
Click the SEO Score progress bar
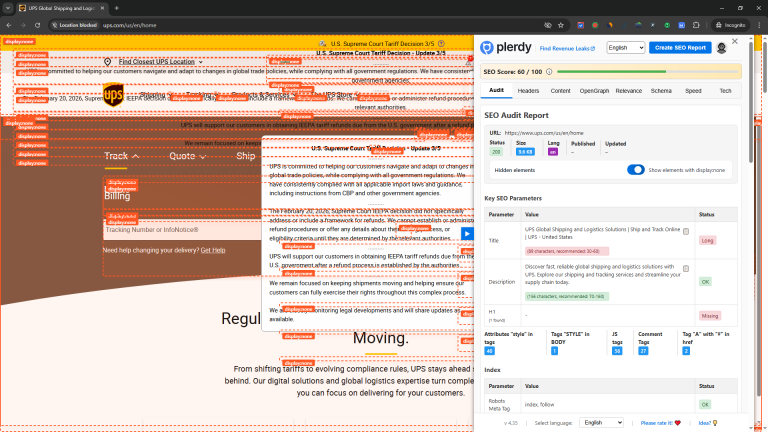coord(648,72)
